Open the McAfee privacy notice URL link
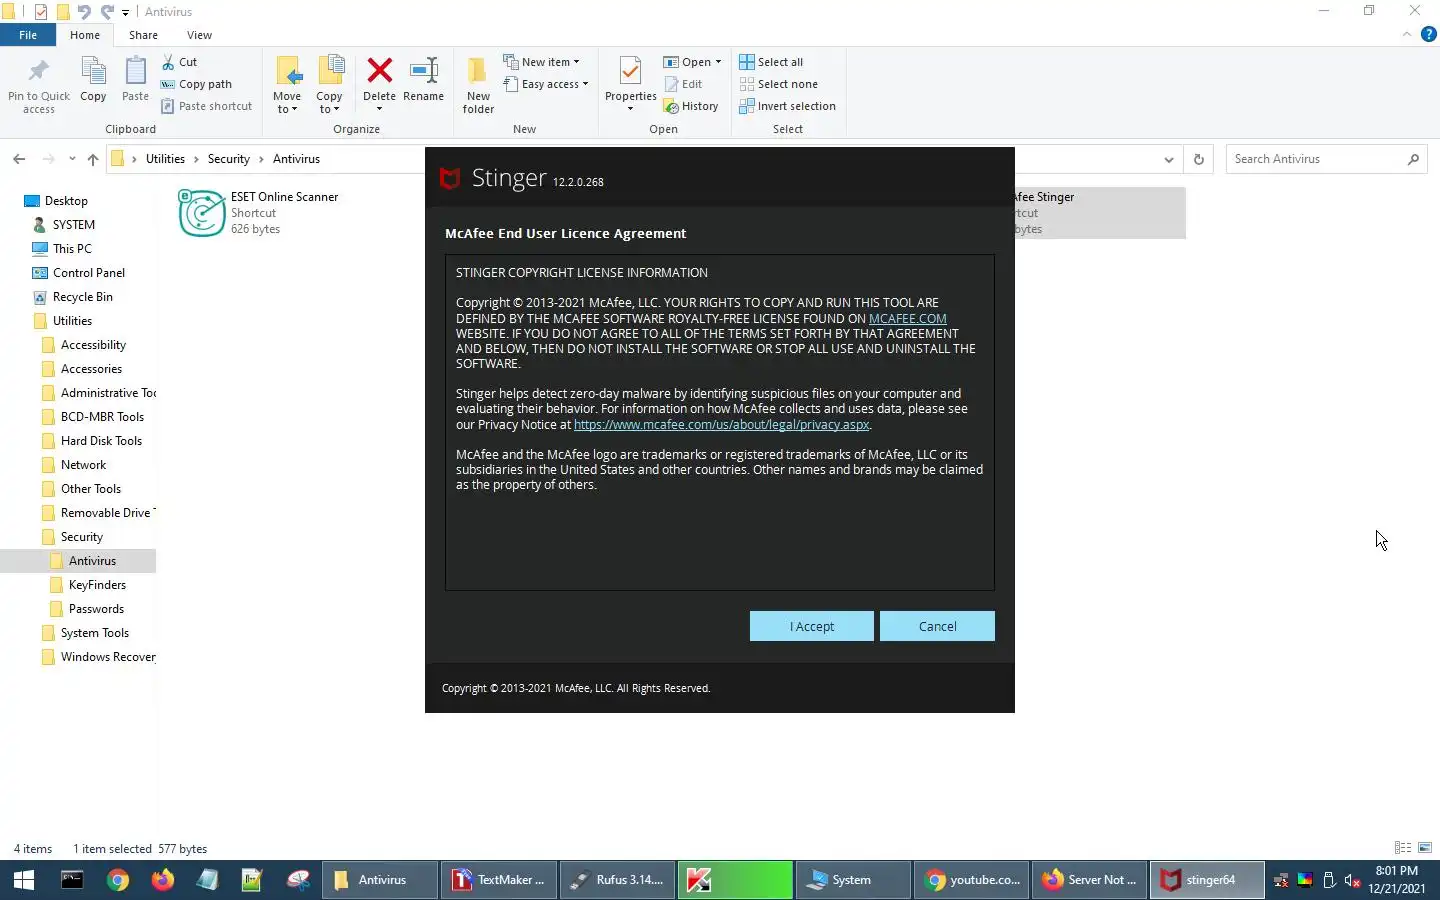Image resolution: width=1440 pixels, height=900 pixels. 721,425
